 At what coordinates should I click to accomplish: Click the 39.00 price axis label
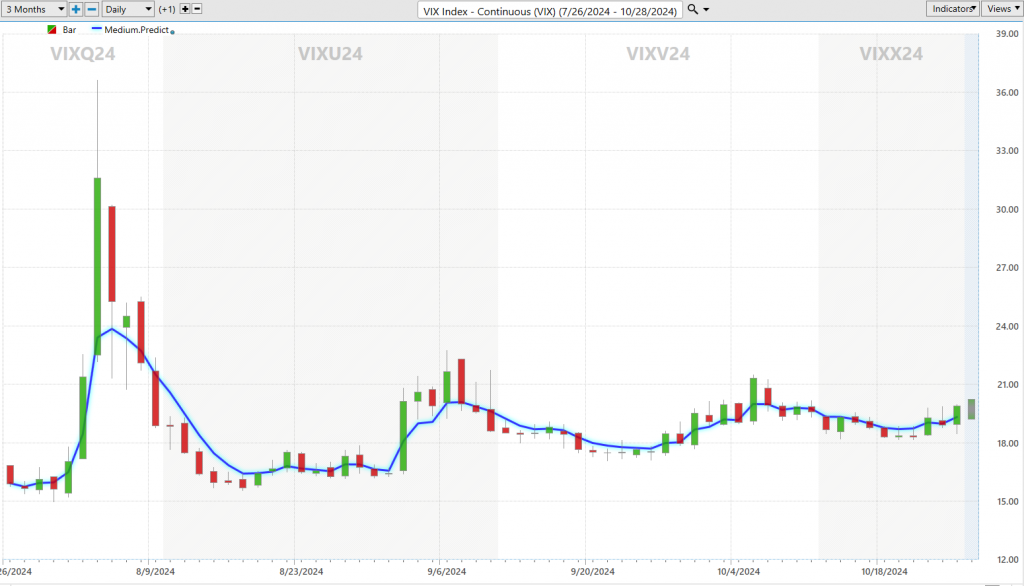[x=1007, y=34]
